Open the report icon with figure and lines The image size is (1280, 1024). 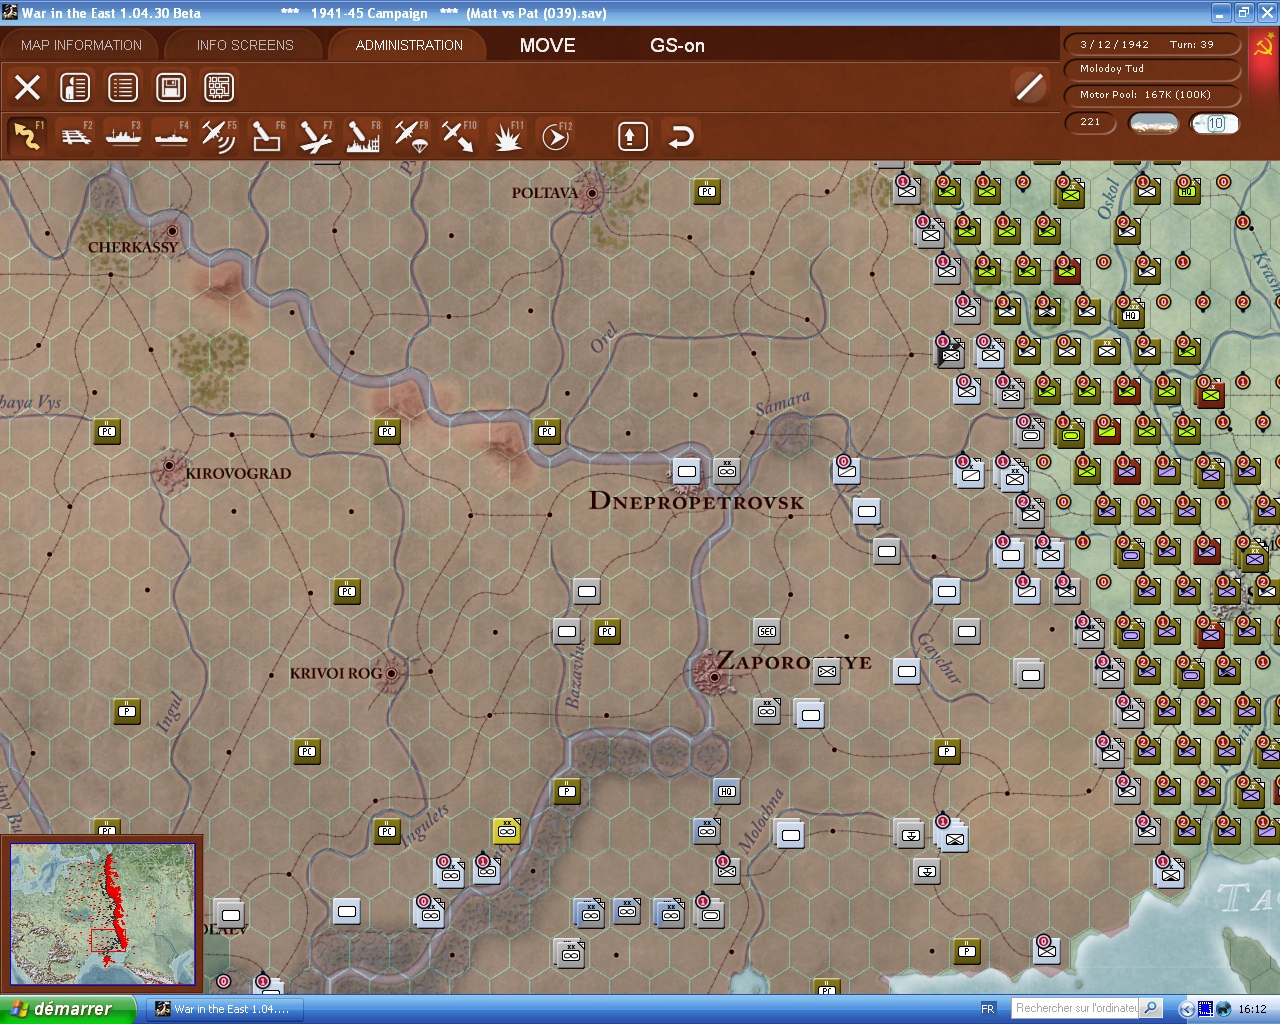(75, 87)
